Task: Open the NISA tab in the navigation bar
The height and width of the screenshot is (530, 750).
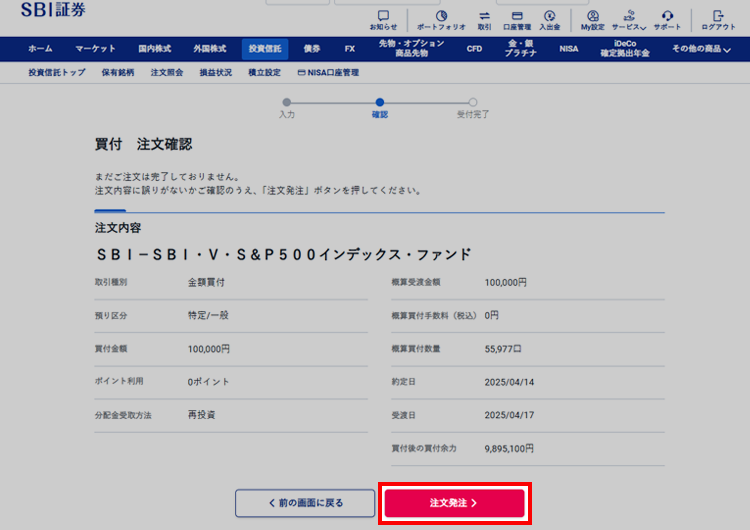Action: [569, 49]
